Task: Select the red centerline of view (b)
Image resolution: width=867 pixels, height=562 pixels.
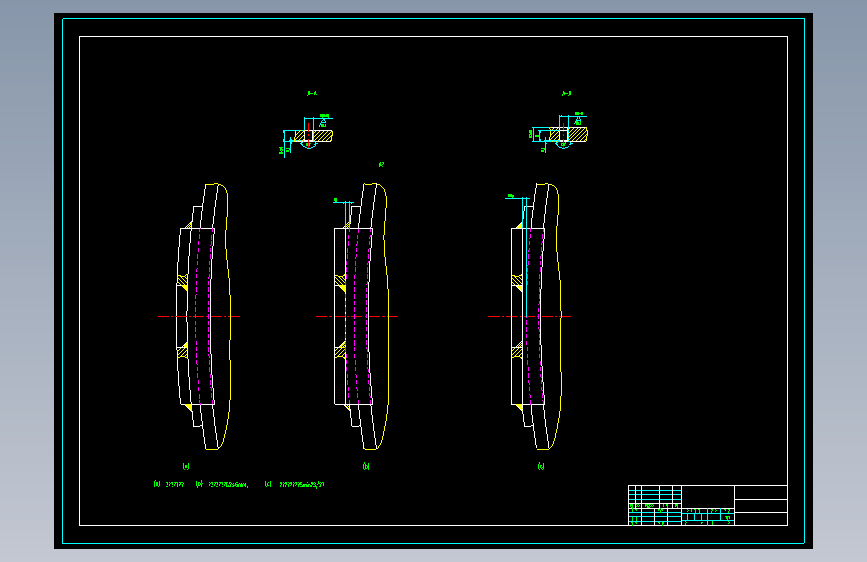Action: click(357, 316)
